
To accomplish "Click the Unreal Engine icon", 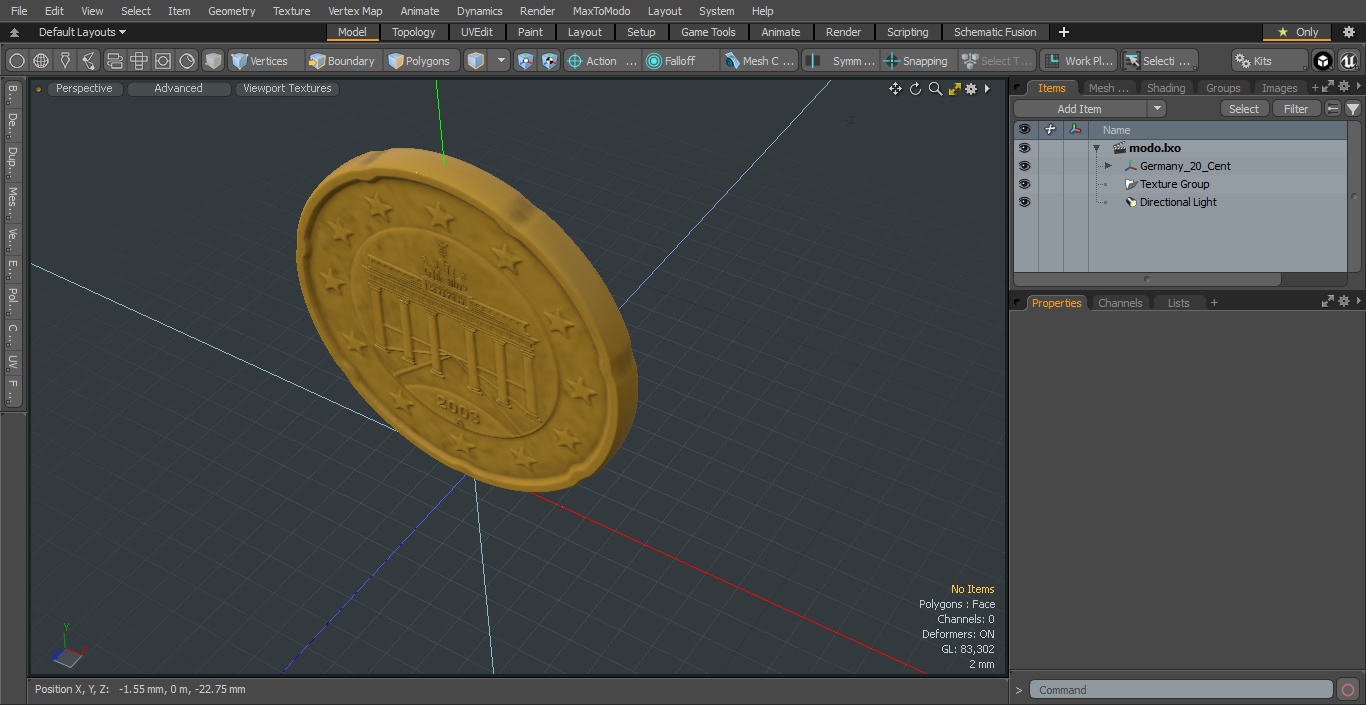I will point(1348,61).
